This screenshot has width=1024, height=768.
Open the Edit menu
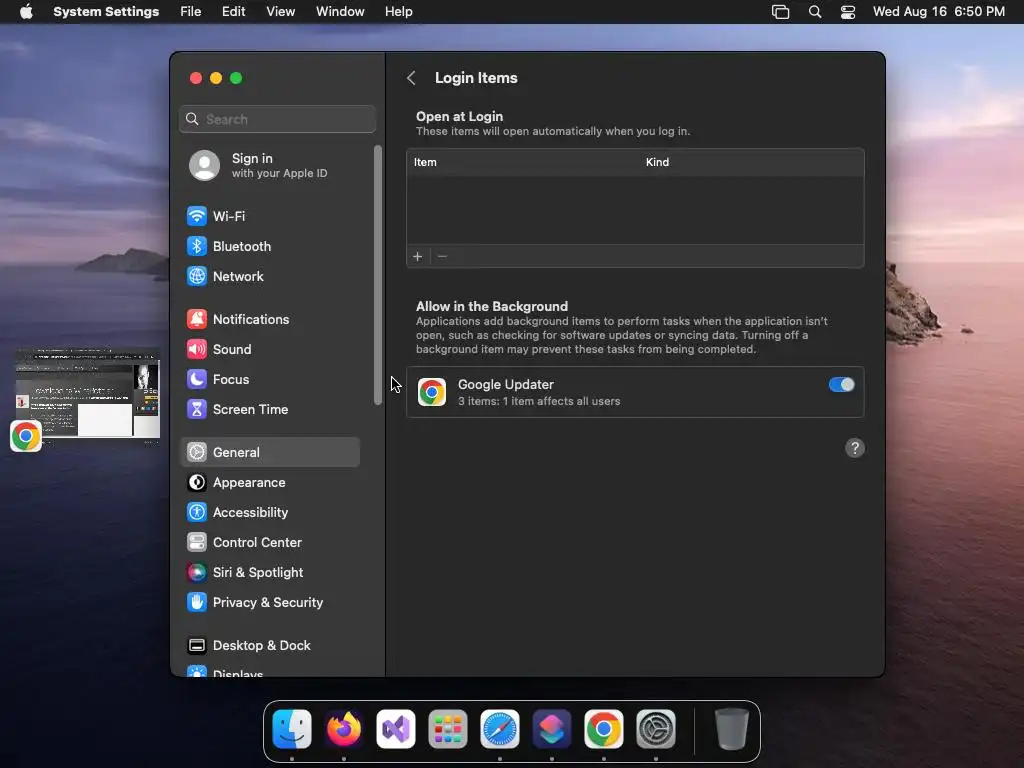pyautogui.click(x=233, y=12)
